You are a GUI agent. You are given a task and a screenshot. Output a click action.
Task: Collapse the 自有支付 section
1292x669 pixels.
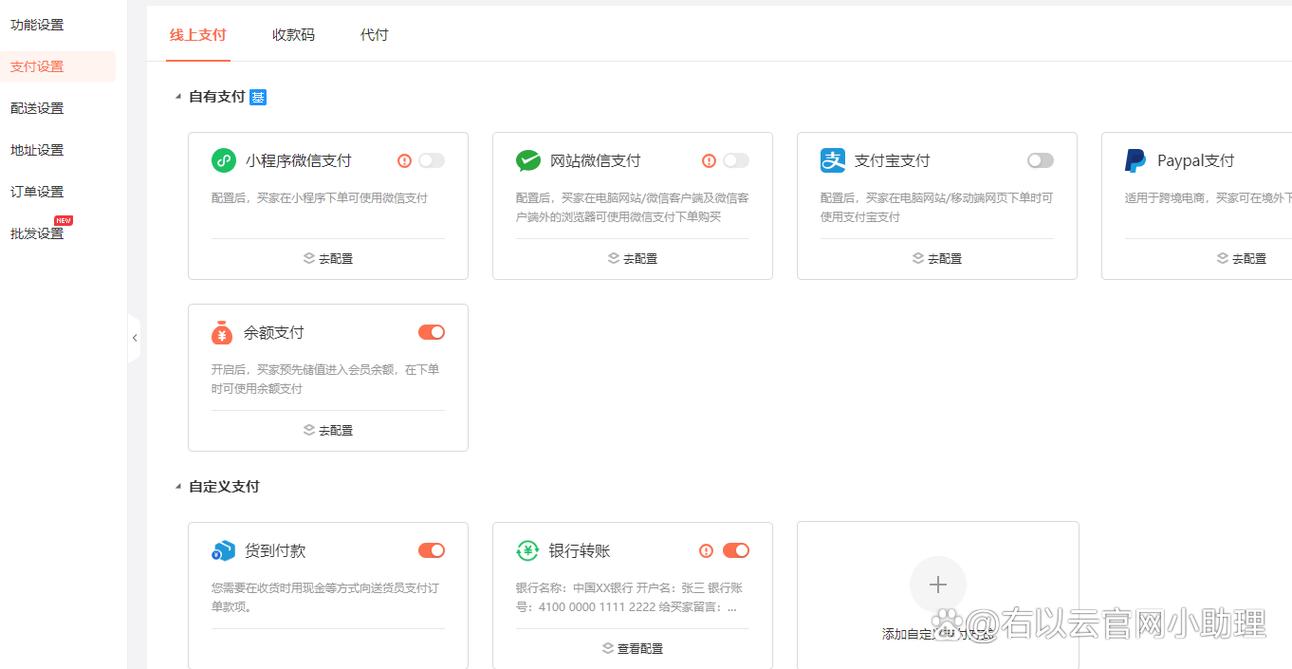178,97
